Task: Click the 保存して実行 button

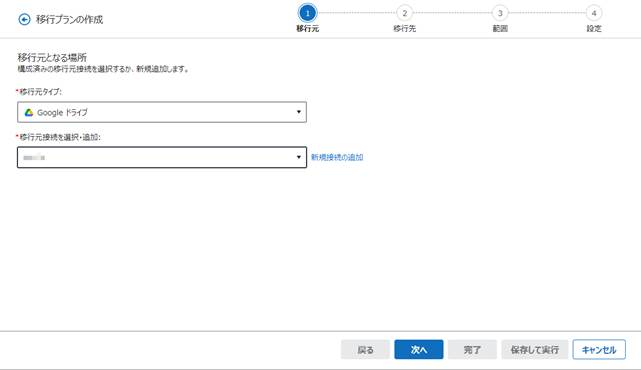Action: pos(535,350)
